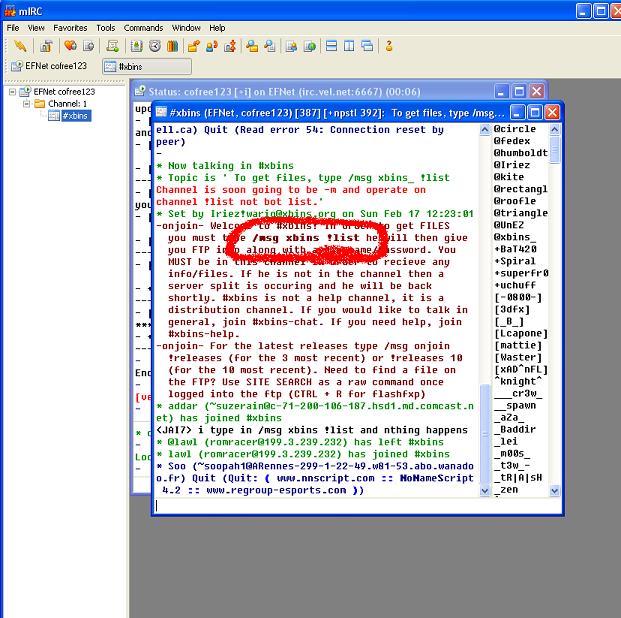Open the Notify List toolbar icon
The width and height of the screenshot is (621, 618).
coord(291,46)
